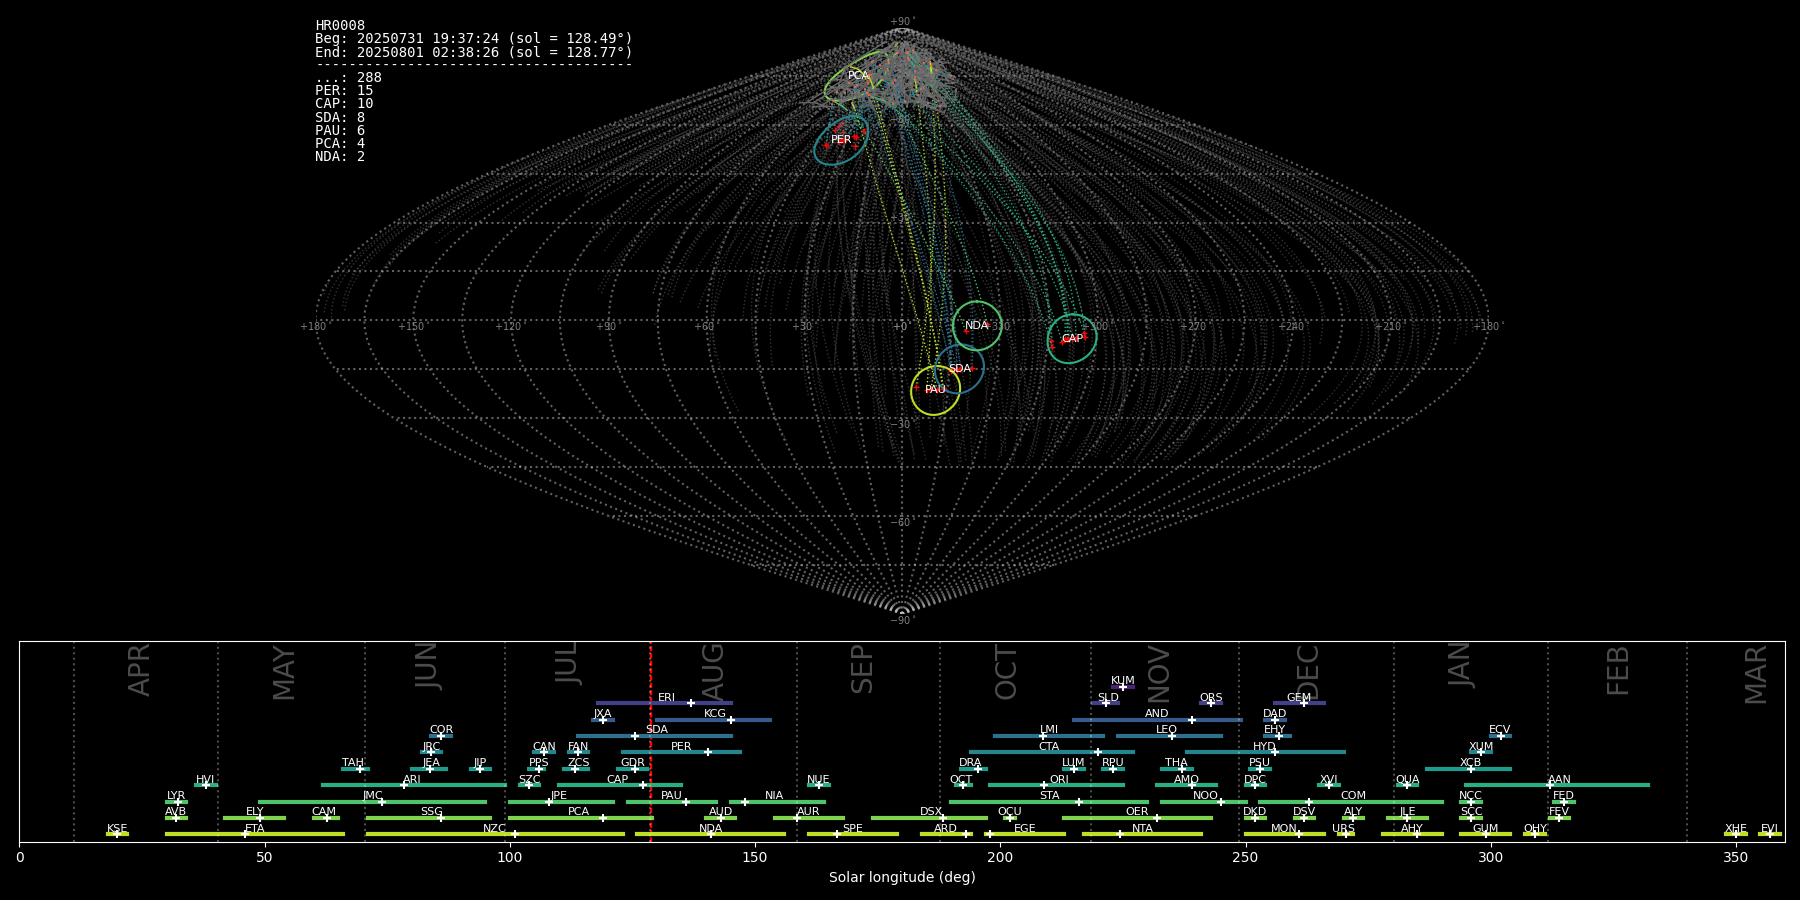Click the ERI shower bar in the timeline

pos(664,703)
